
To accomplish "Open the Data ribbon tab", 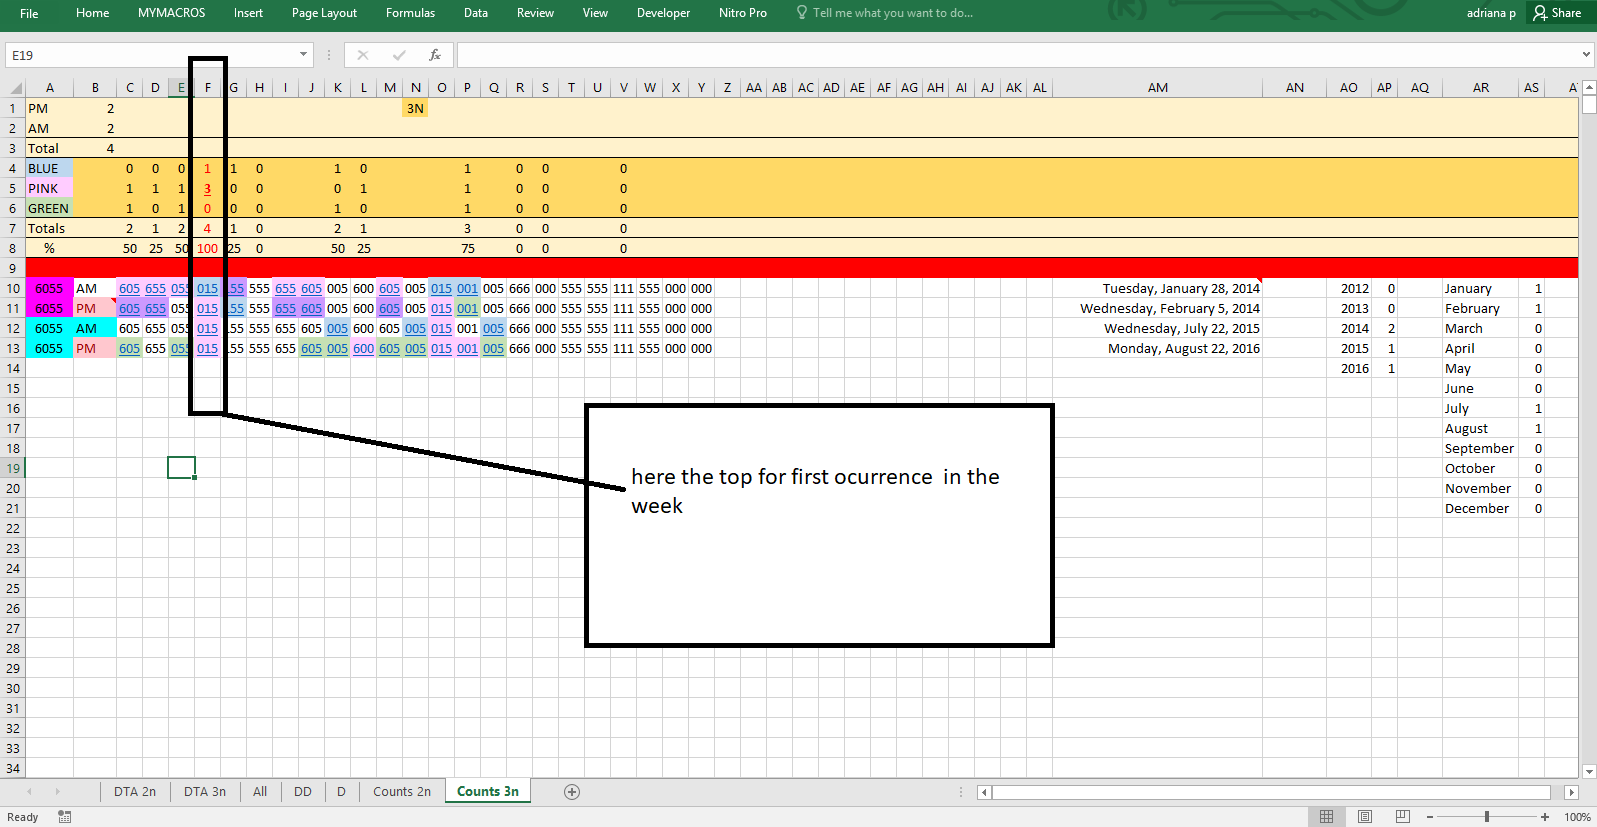I will (476, 13).
